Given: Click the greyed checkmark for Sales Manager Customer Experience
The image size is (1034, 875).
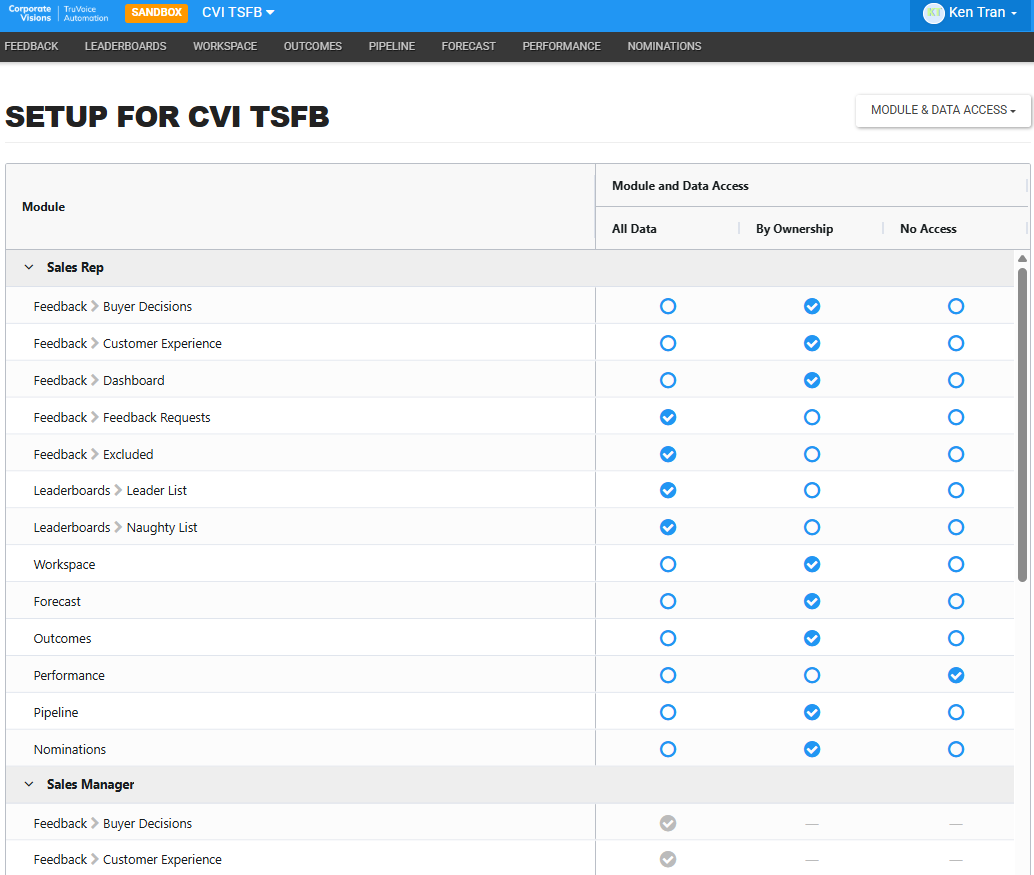Looking at the screenshot, I should [668, 859].
